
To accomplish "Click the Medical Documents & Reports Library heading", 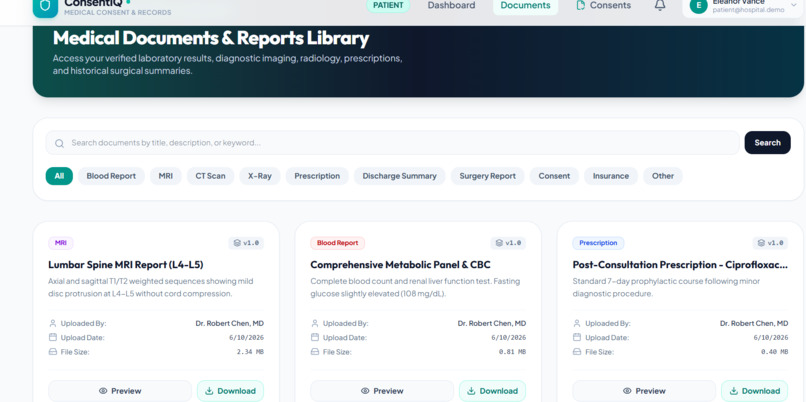I will (211, 38).
